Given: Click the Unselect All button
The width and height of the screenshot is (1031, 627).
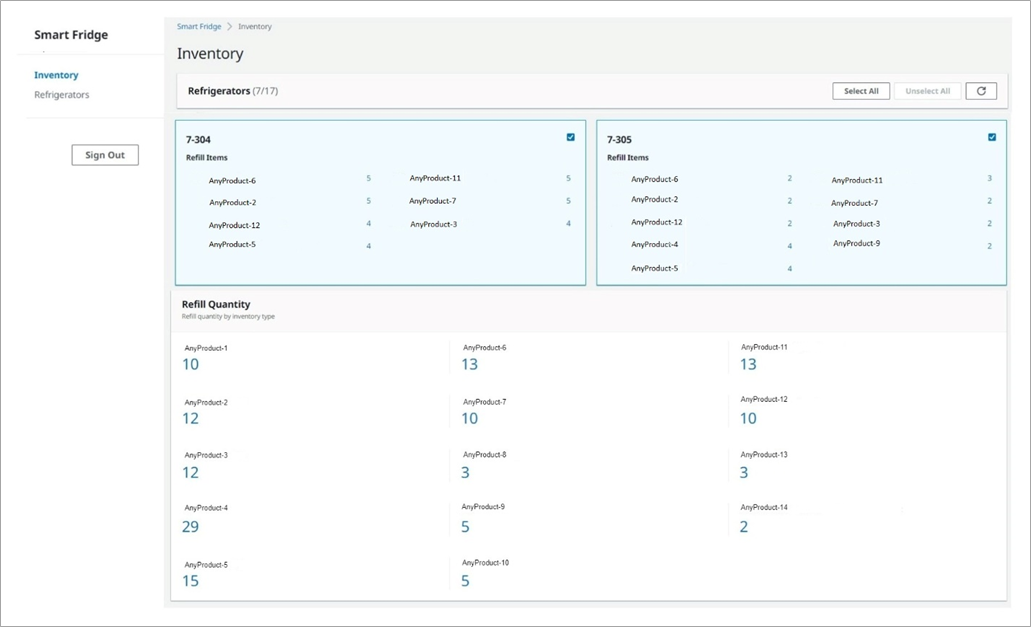Looking at the screenshot, I should pyautogui.click(x=927, y=91).
